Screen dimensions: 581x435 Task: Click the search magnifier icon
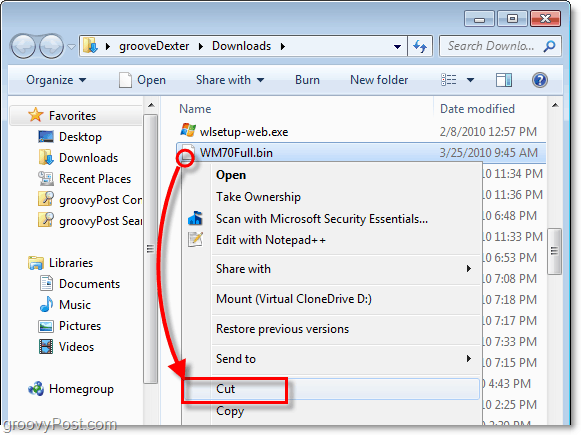[x=550, y=46]
